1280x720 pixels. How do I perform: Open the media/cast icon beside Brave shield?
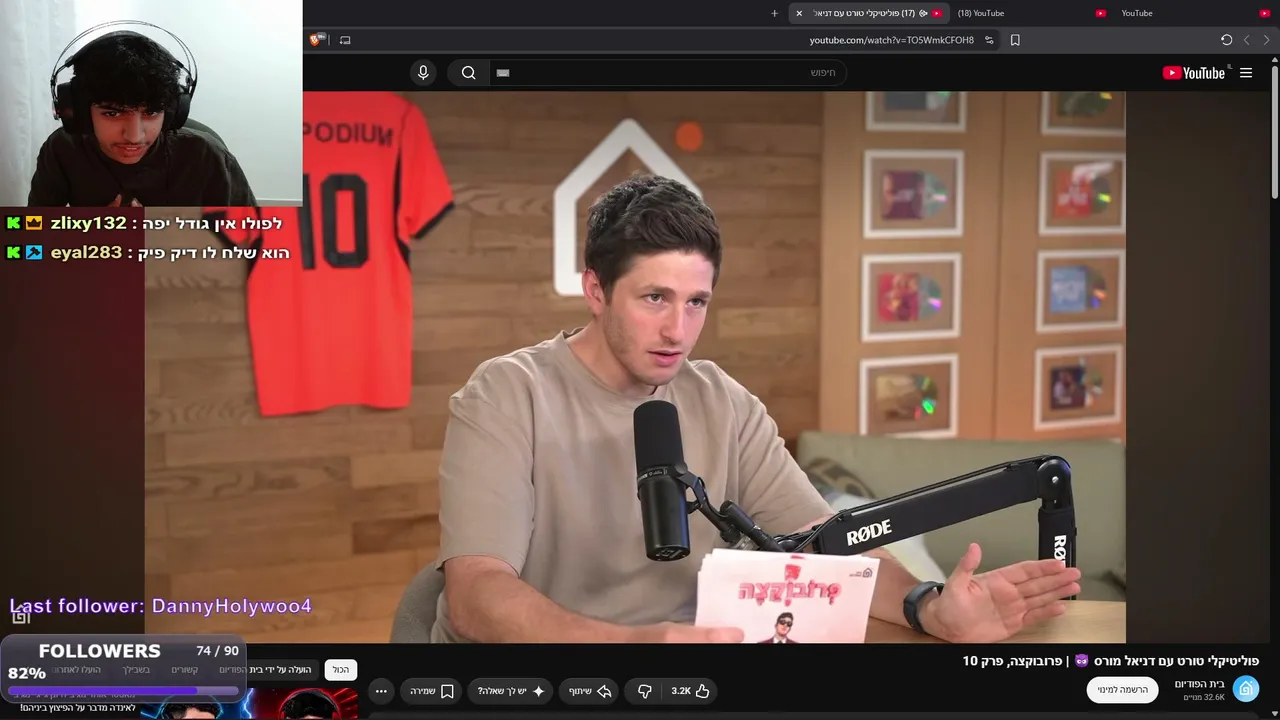tap(345, 40)
